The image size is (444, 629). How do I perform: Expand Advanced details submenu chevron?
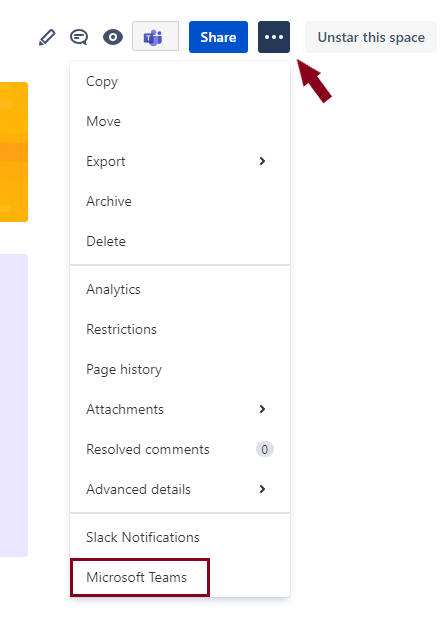pos(262,489)
